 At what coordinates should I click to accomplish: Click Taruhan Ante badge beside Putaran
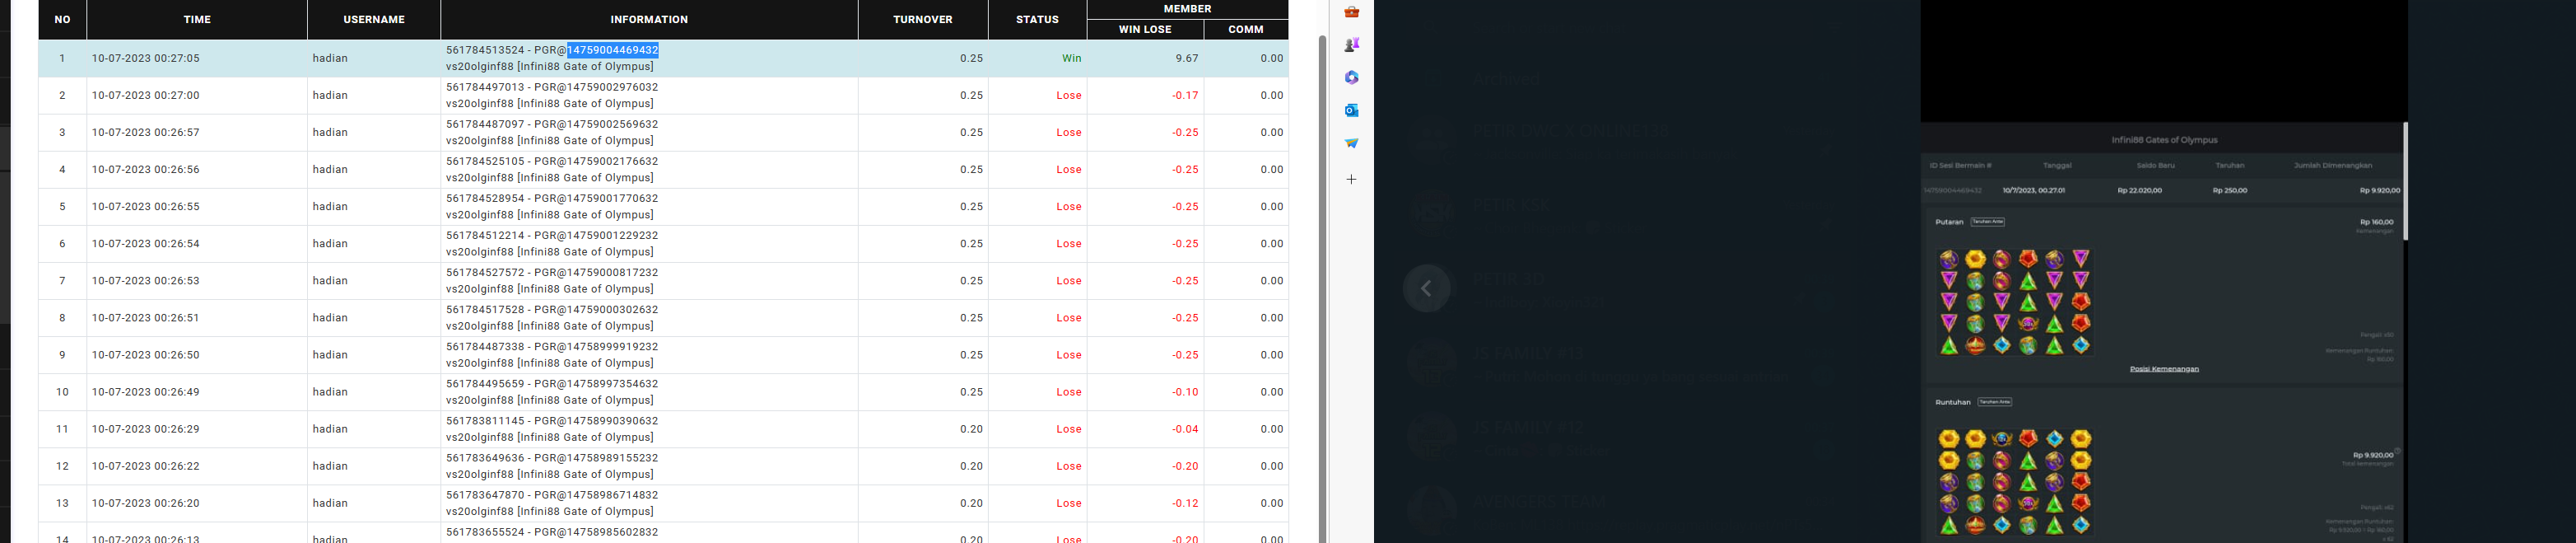(1987, 221)
